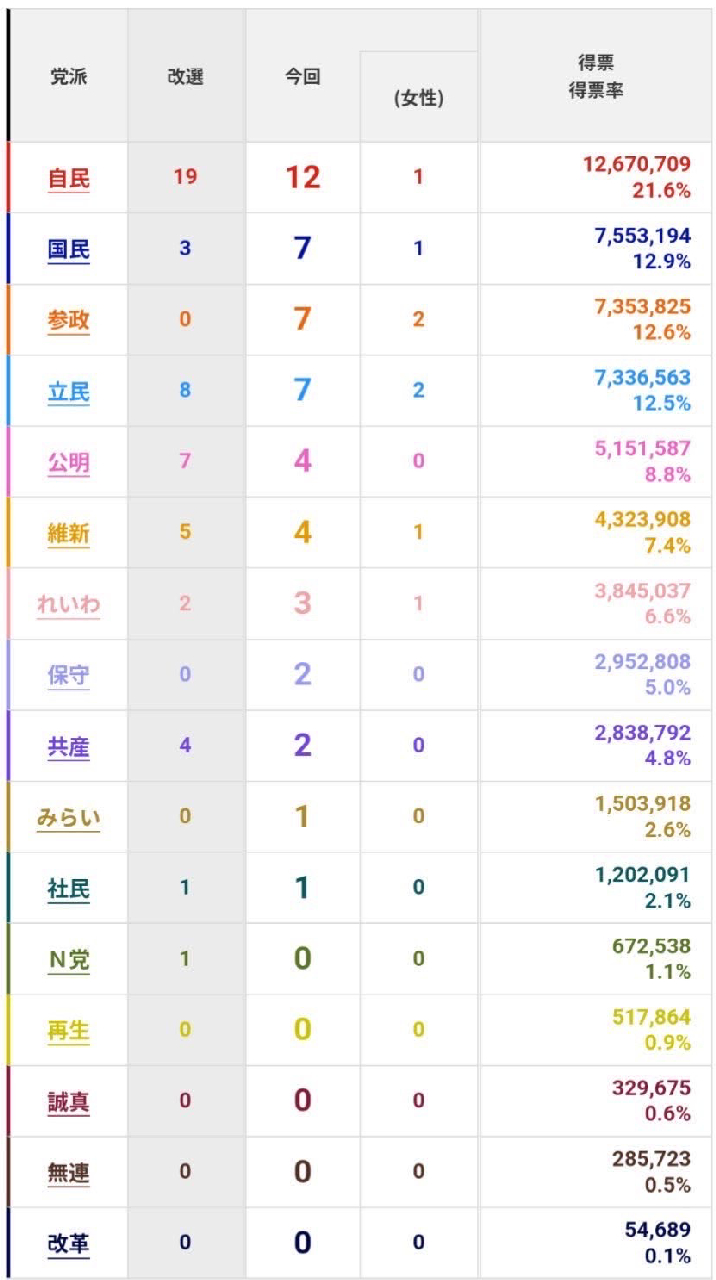Open the 国民 party link

[x=68, y=250]
